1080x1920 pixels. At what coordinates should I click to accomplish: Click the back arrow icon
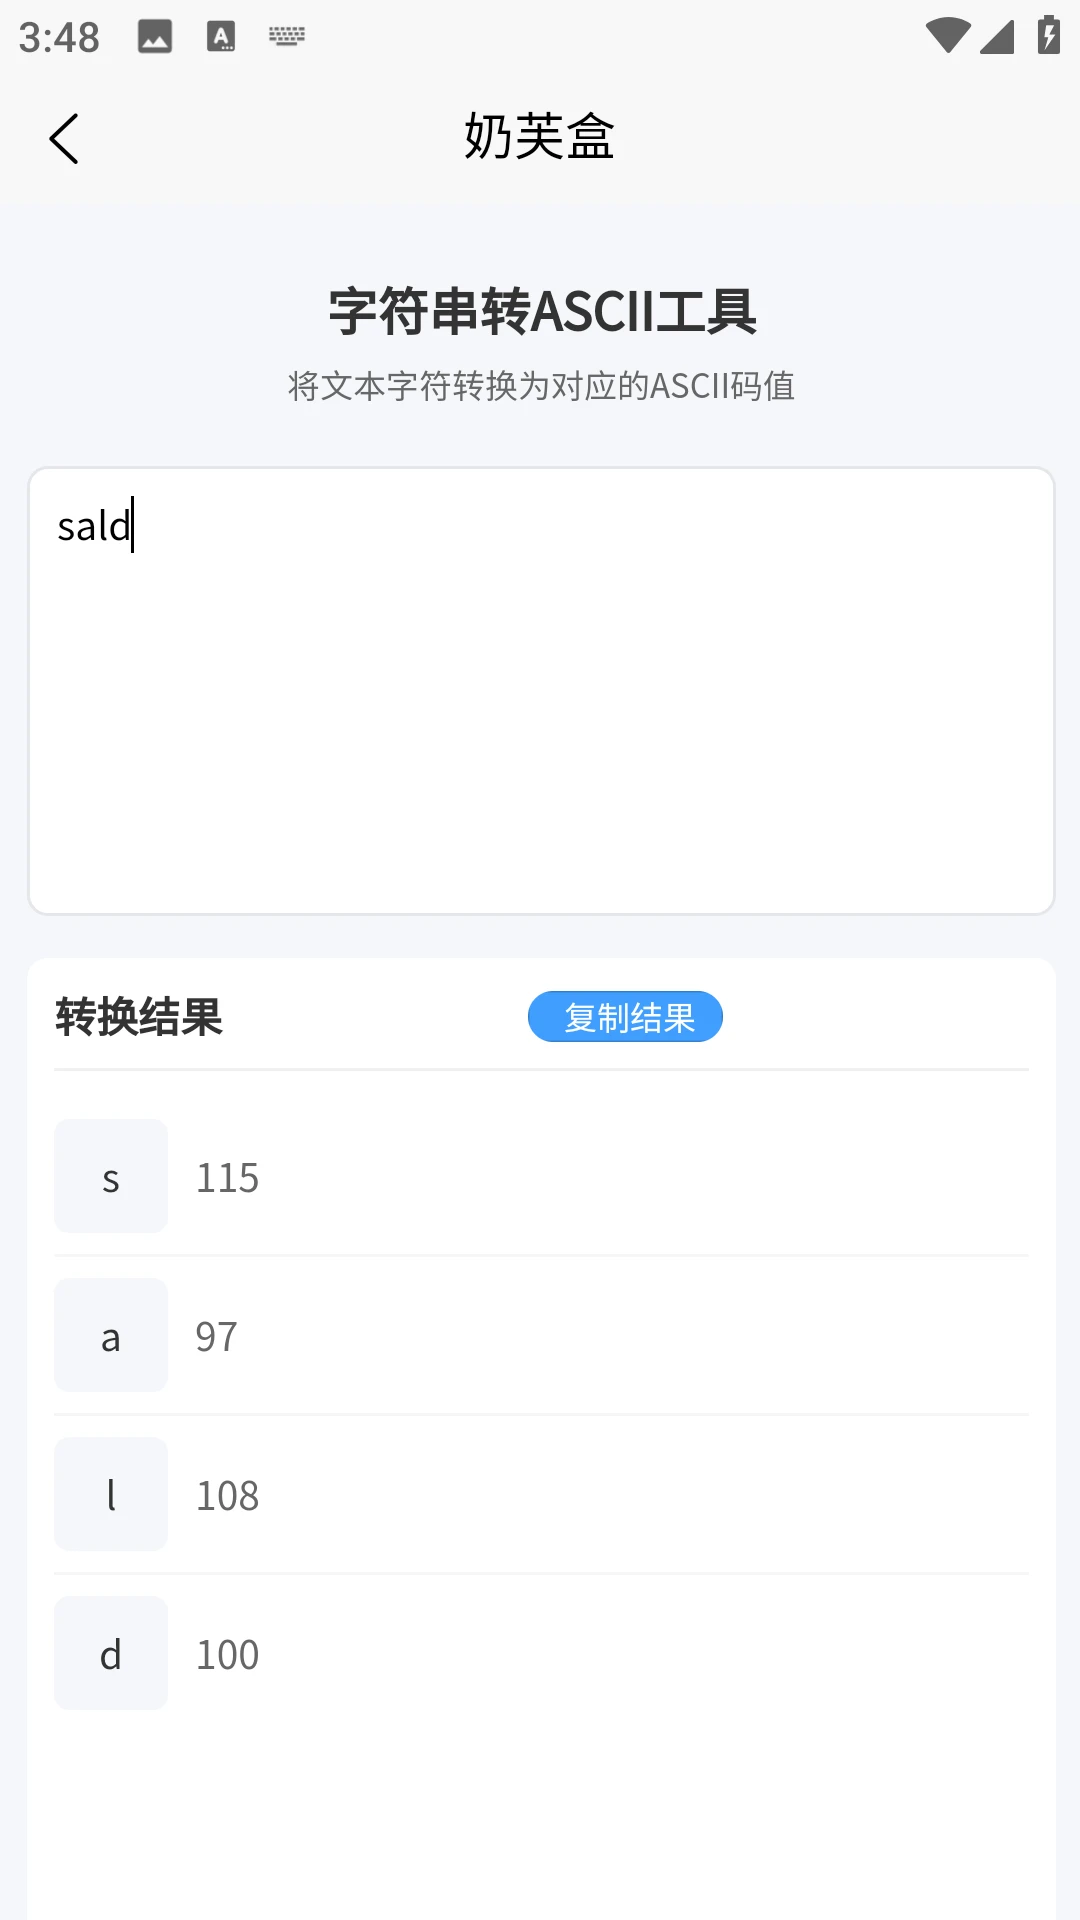pos(65,139)
